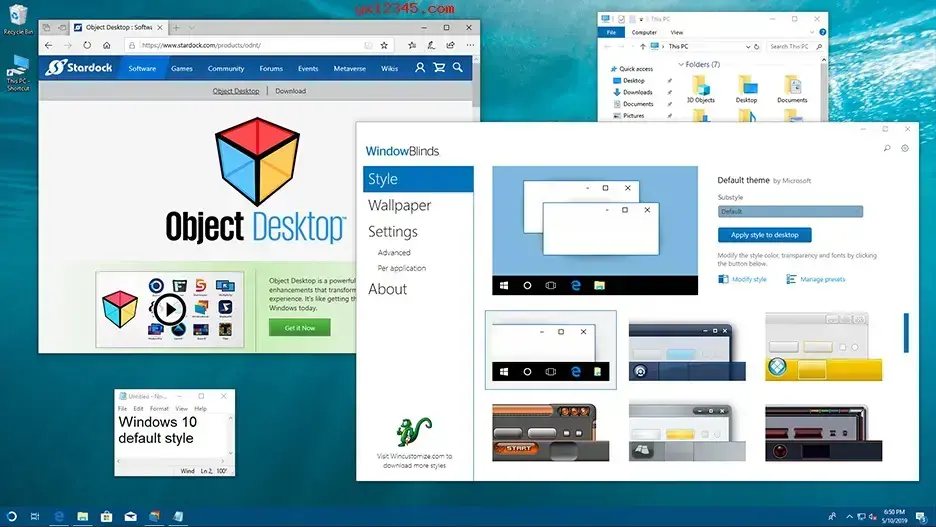Open the WindowBlinds search icon
This screenshot has width=936, height=527.
887,149
